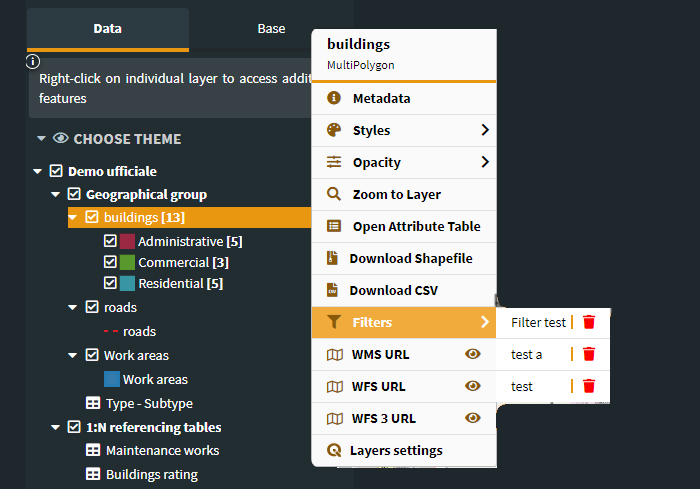Image resolution: width=700 pixels, height=489 pixels.
Task: Apply the saved 'test a' filter
Action: (x=526, y=355)
